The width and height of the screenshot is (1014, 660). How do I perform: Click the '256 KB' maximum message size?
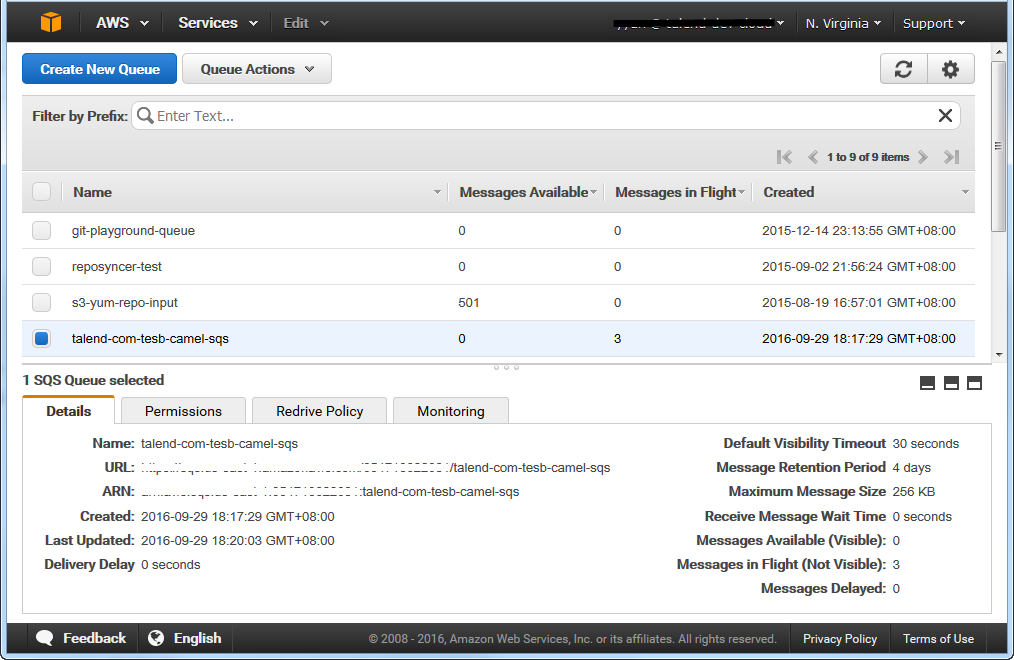point(913,491)
